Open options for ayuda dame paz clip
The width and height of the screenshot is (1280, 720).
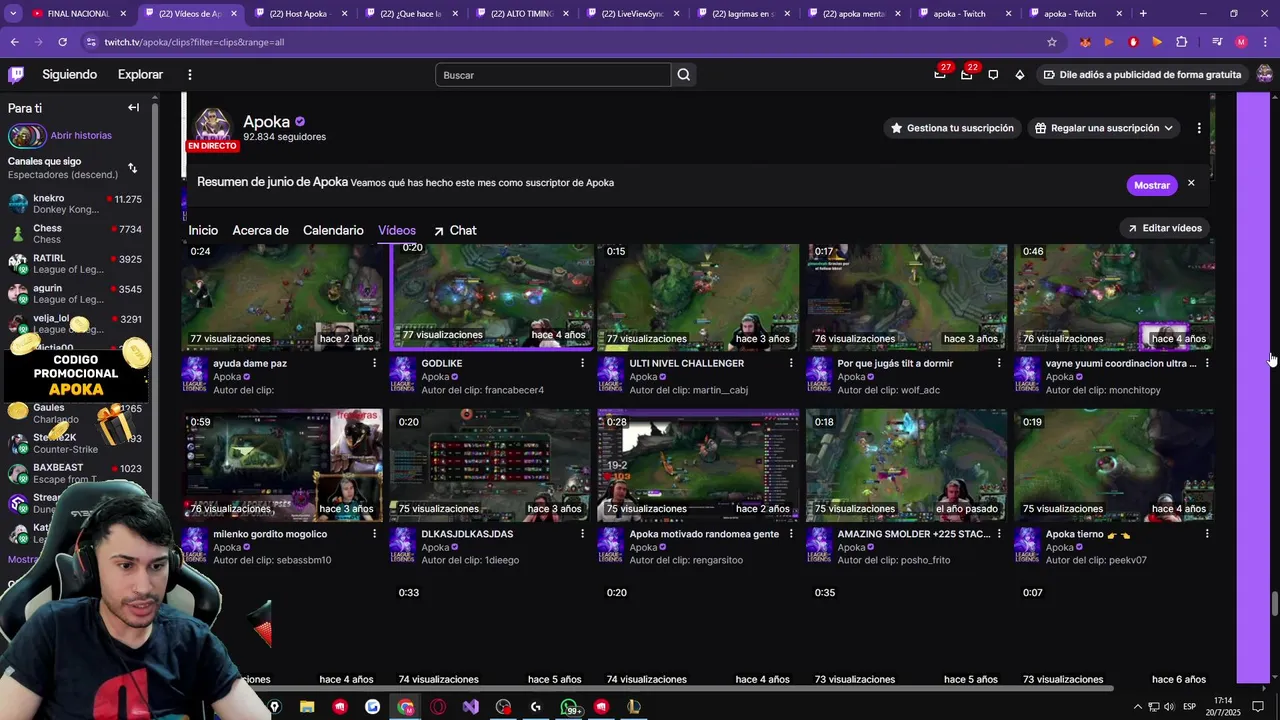pos(375,363)
